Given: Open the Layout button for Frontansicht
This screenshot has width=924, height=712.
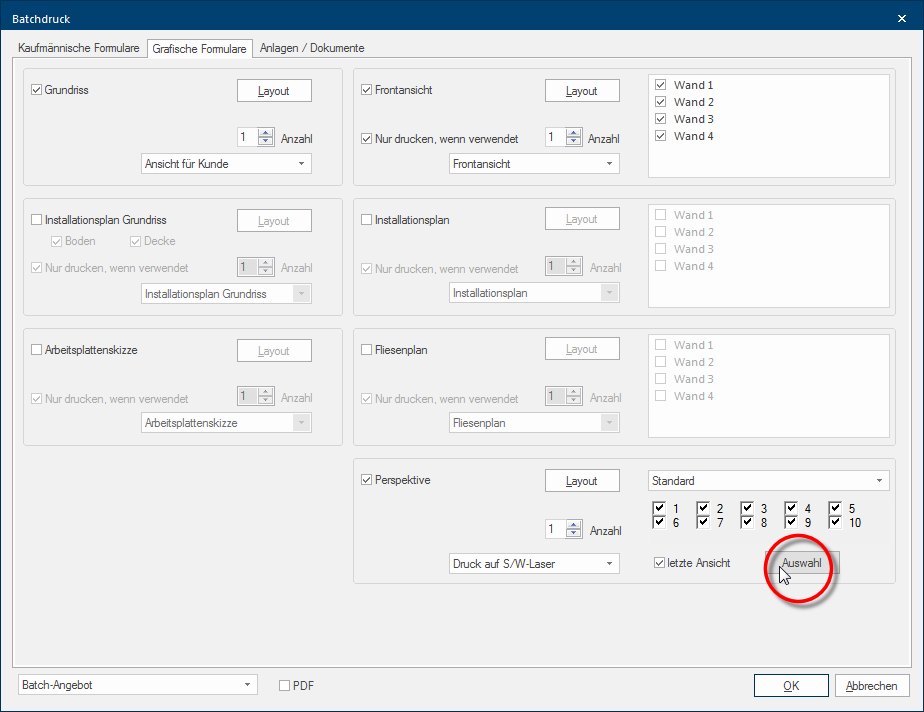Looking at the screenshot, I should 582,91.
